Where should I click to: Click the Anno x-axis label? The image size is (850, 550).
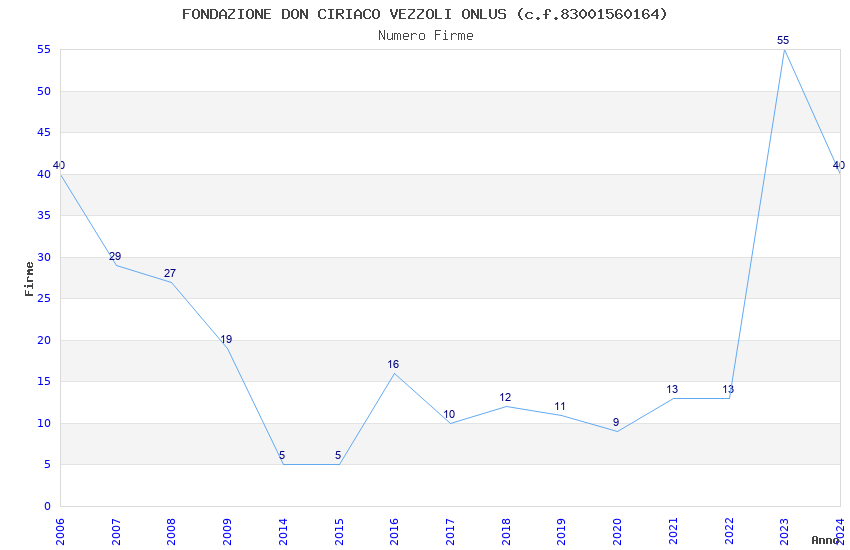coord(825,540)
